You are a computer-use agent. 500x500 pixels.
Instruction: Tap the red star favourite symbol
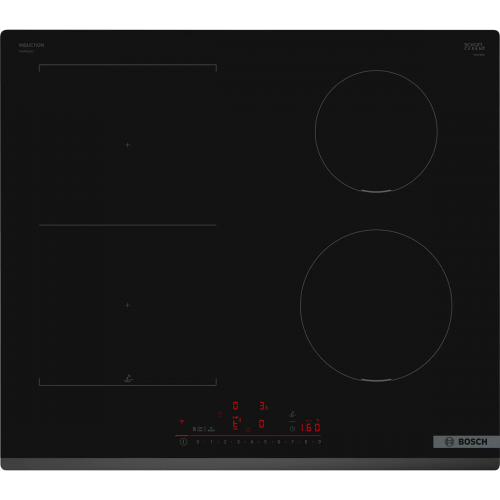248,430
